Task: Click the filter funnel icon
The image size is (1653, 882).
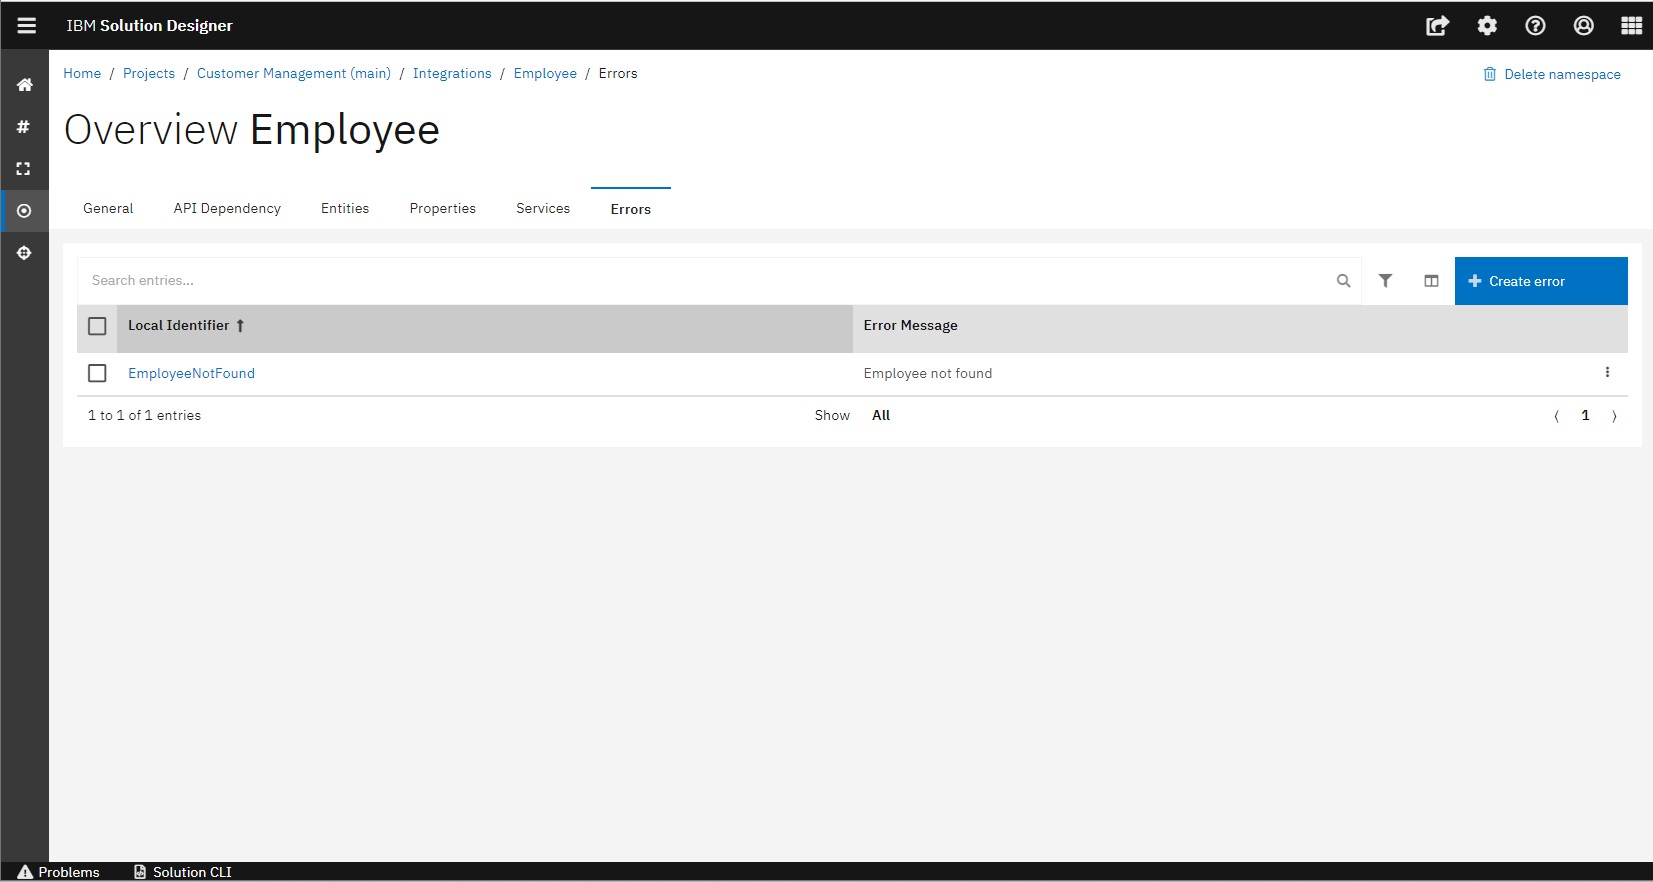Action: 1385,281
